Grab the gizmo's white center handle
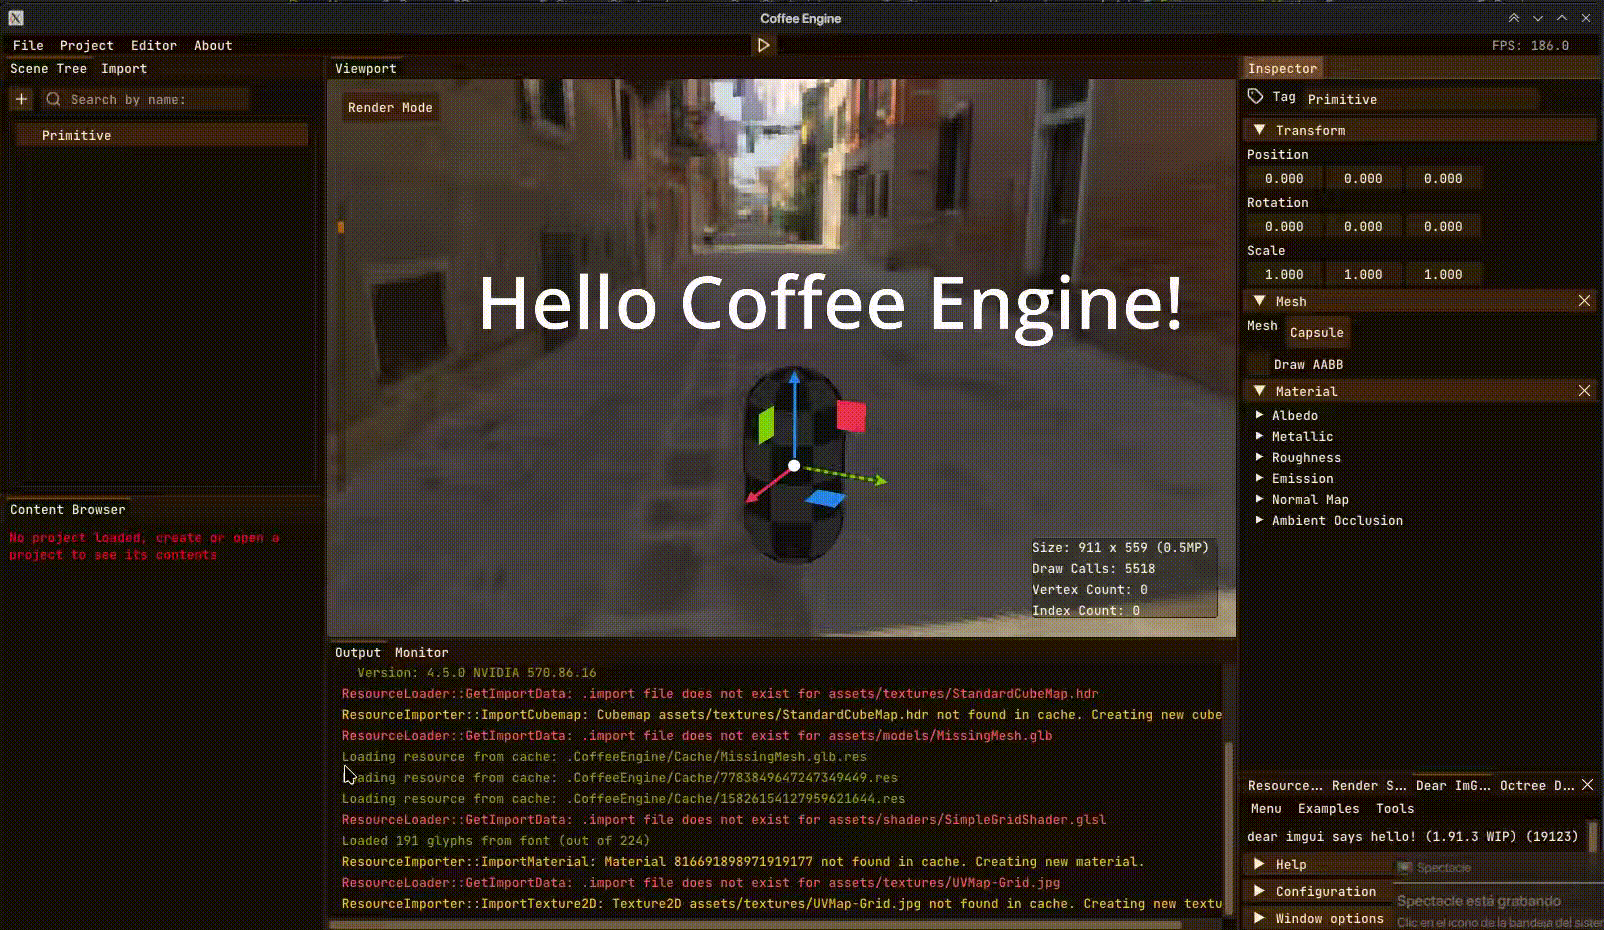This screenshot has height=930, width=1604. click(x=794, y=466)
